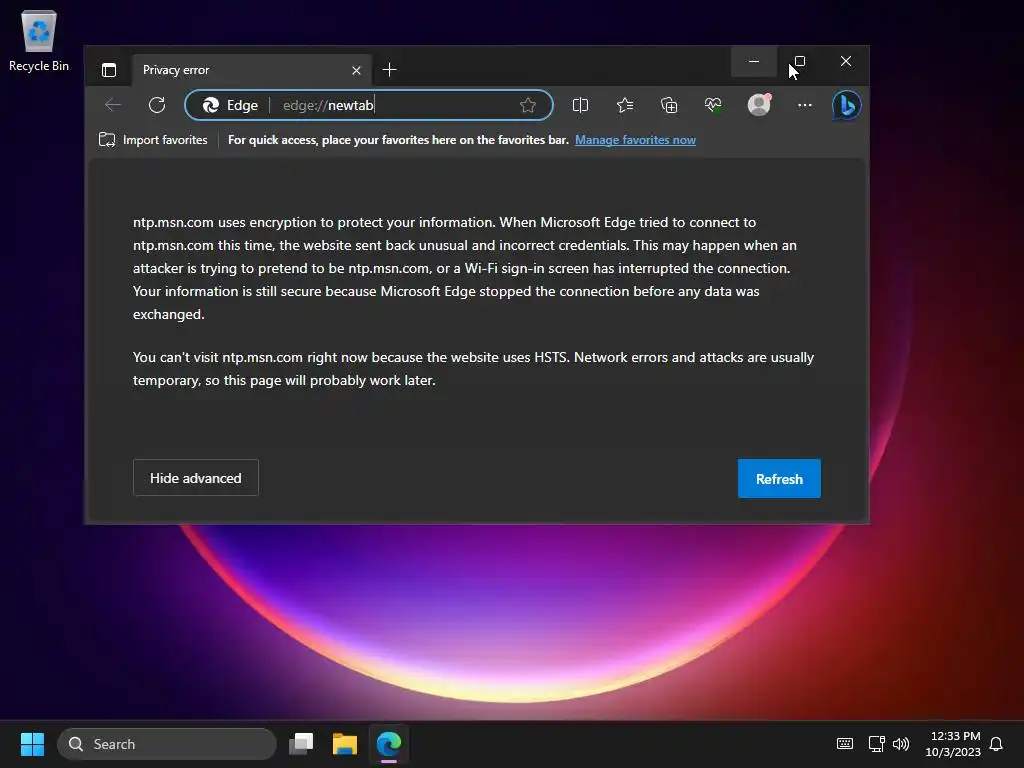Open Settings and more ellipsis menu
This screenshot has width=1024, height=768.
coord(805,105)
